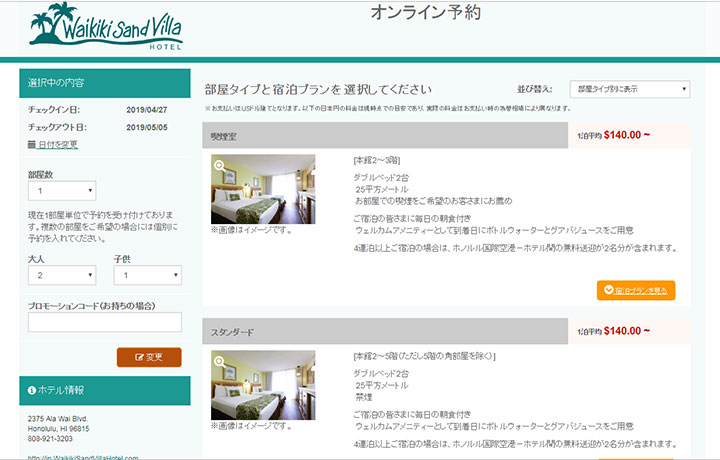Click the check-in date 2019/04/27
This screenshot has width=720, height=460.
click(x=147, y=110)
